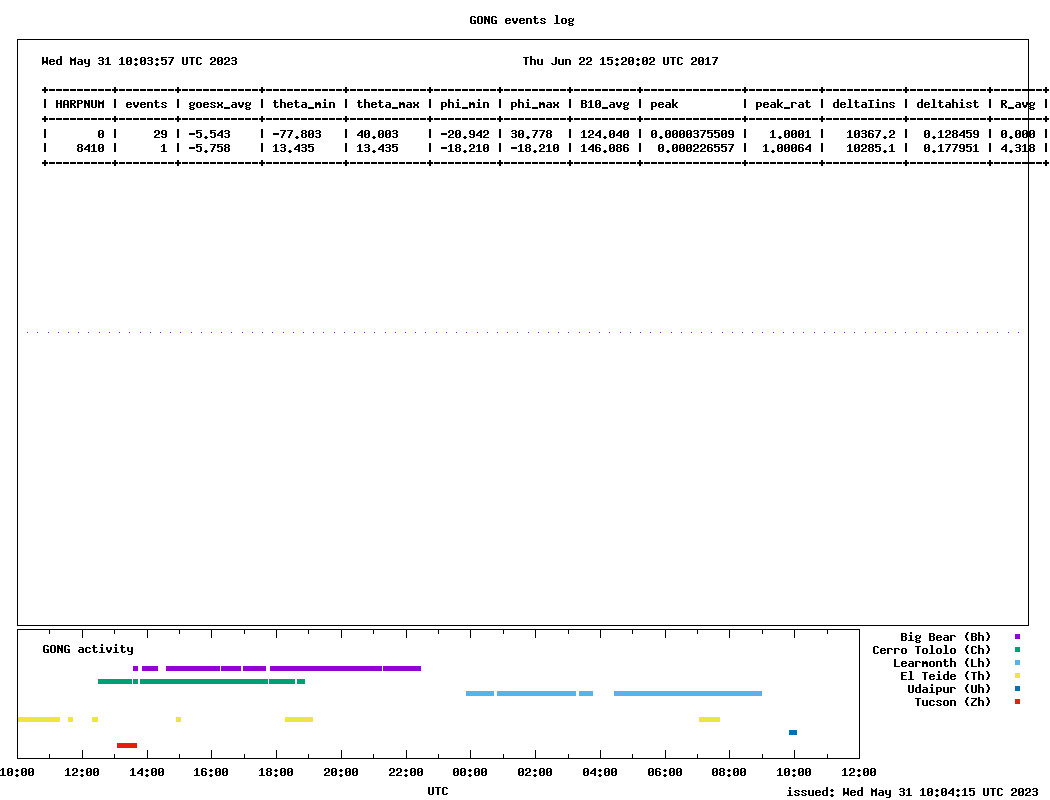Click peak value 0.0000375509

[692, 134]
